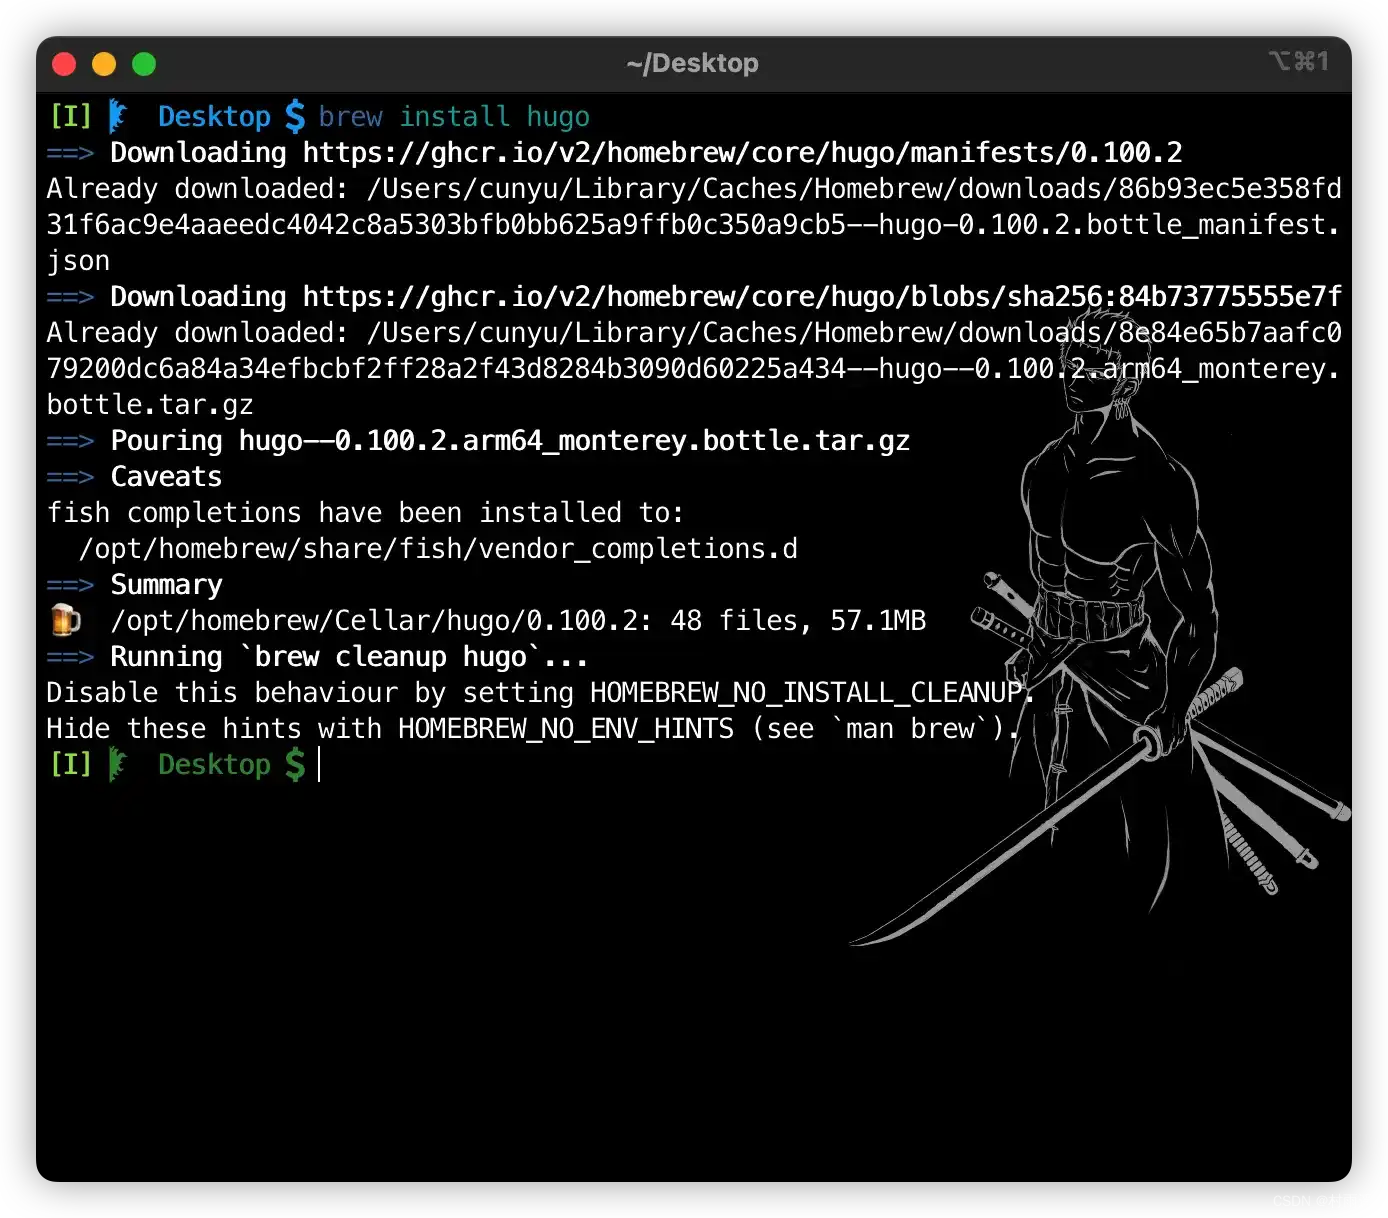
Task: Click the fish icon in the bottom prompt
Action: click(118, 764)
